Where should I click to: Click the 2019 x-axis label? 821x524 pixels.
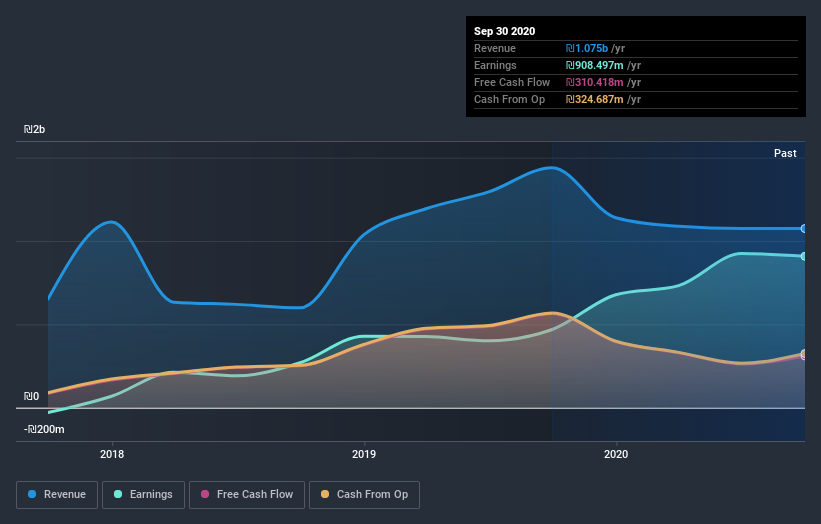364,454
